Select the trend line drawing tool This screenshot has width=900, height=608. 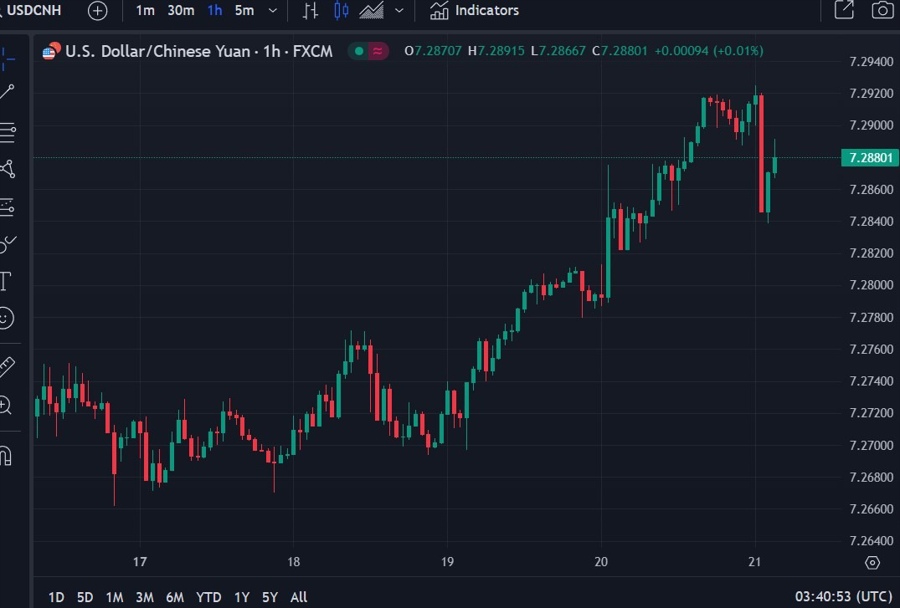7,92
